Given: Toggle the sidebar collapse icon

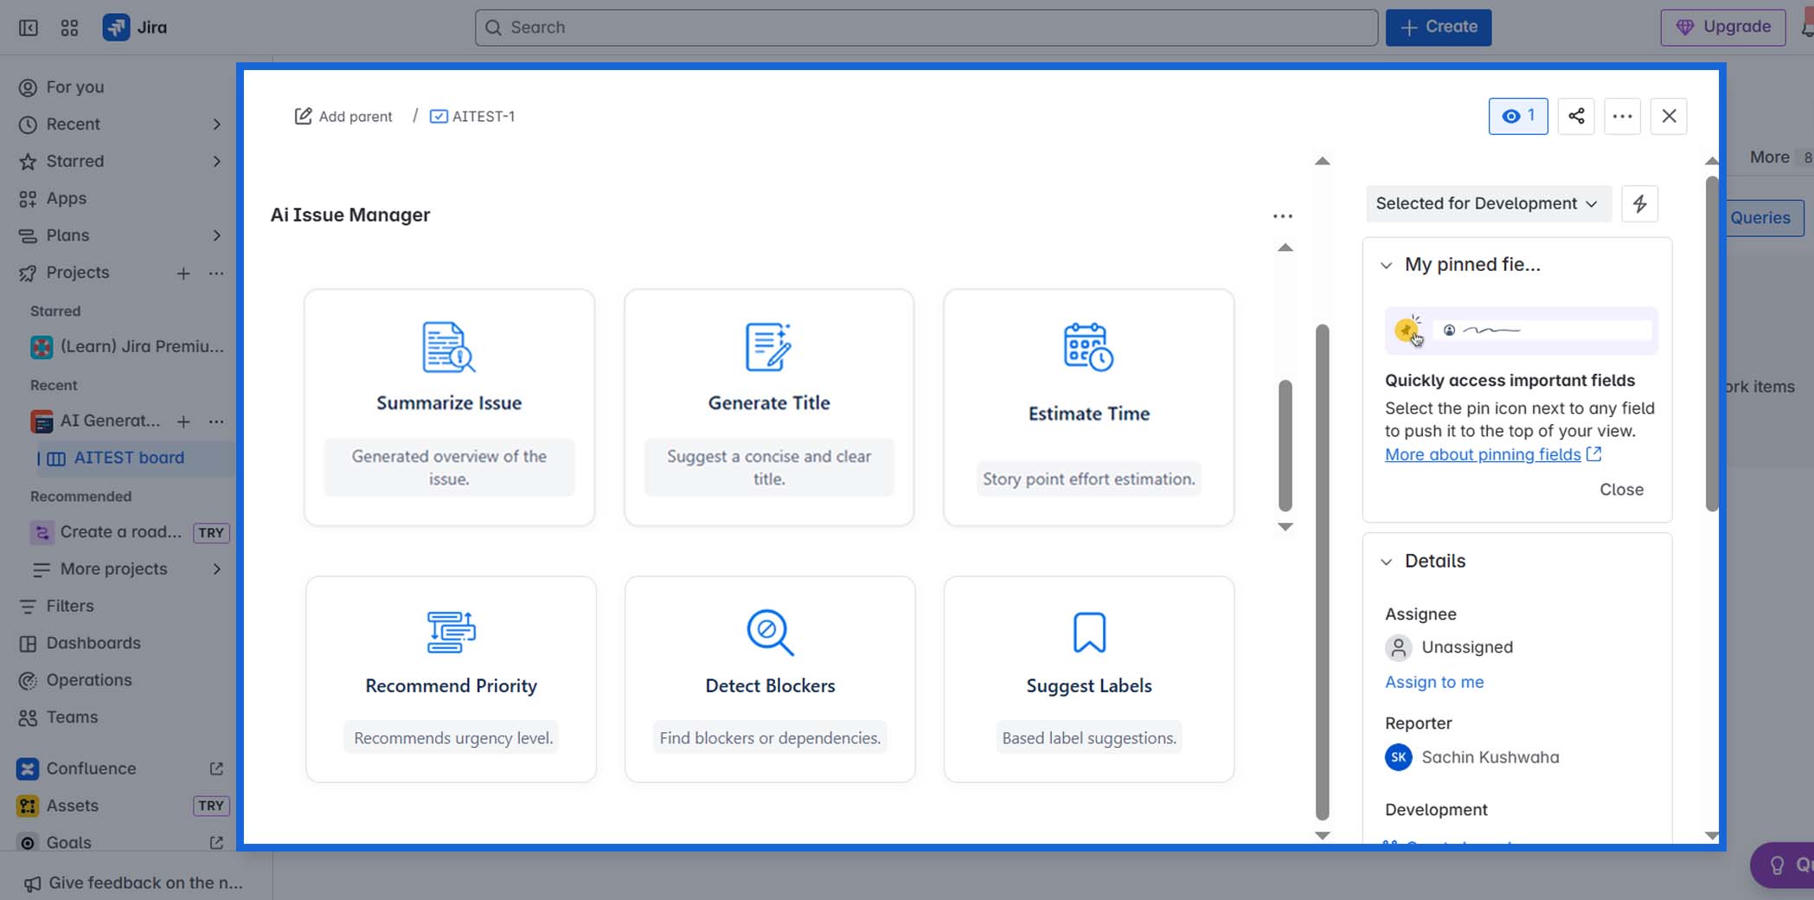Looking at the screenshot, I should (x=28, y=27).
